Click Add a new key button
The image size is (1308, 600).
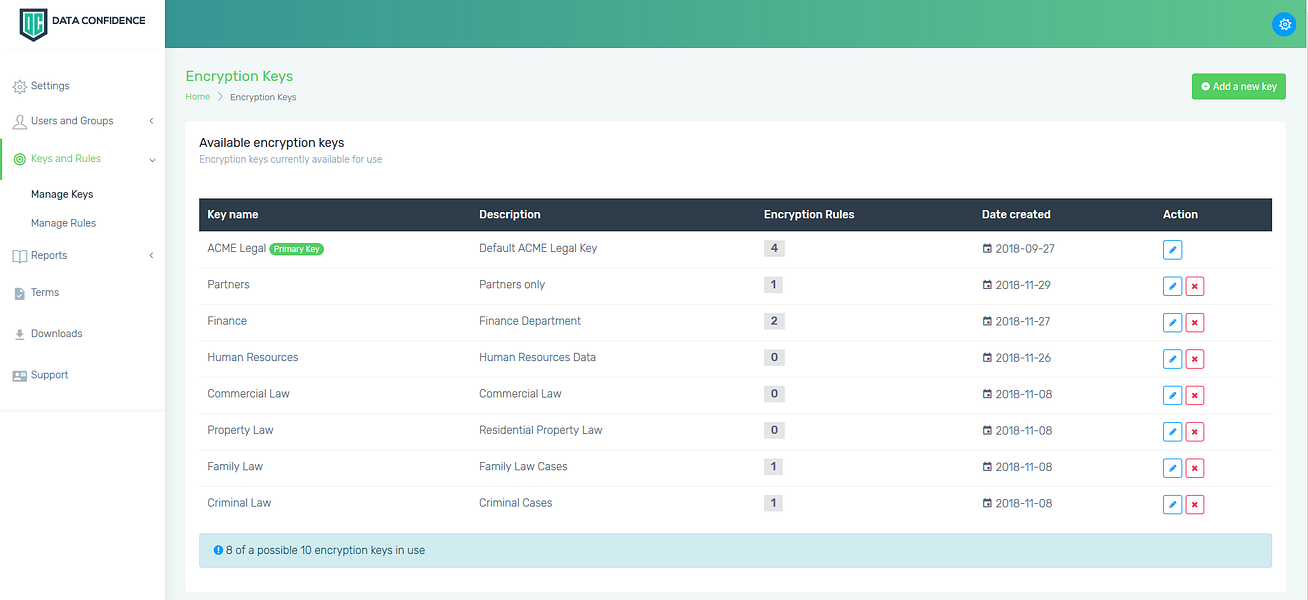click(1238, 87)
